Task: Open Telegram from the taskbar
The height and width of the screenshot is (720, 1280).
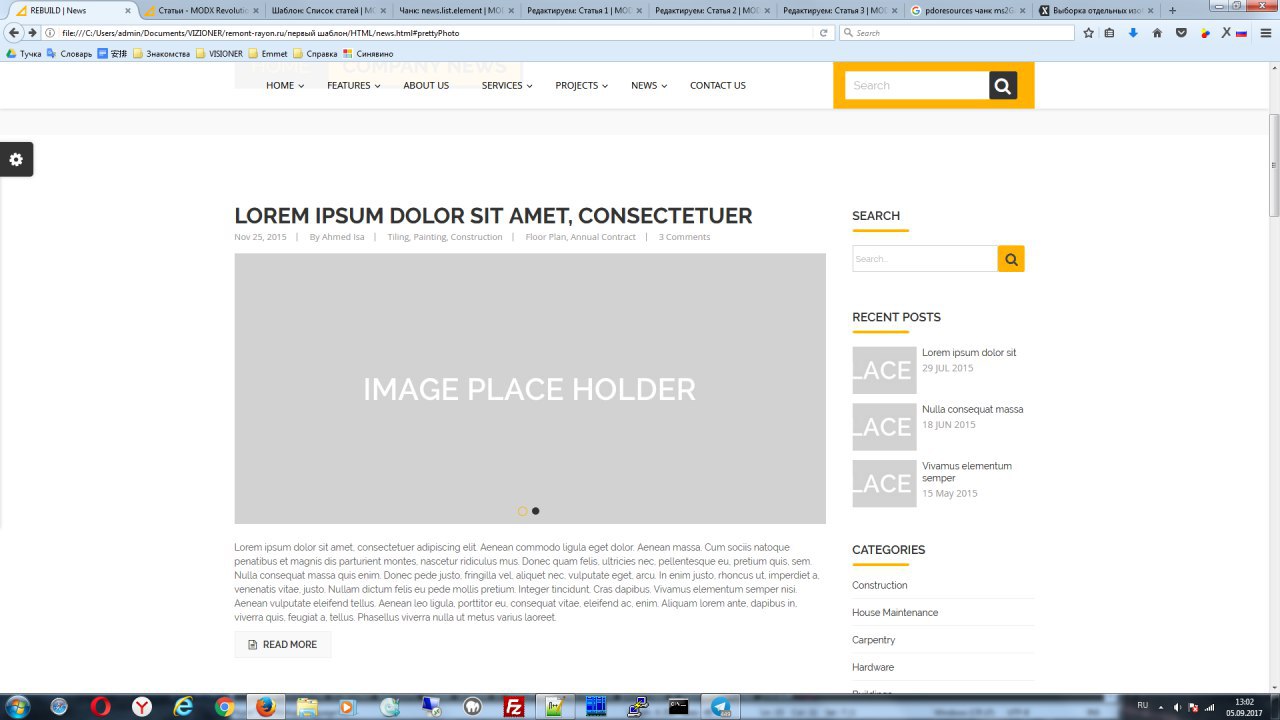Action: click(721, 707)
